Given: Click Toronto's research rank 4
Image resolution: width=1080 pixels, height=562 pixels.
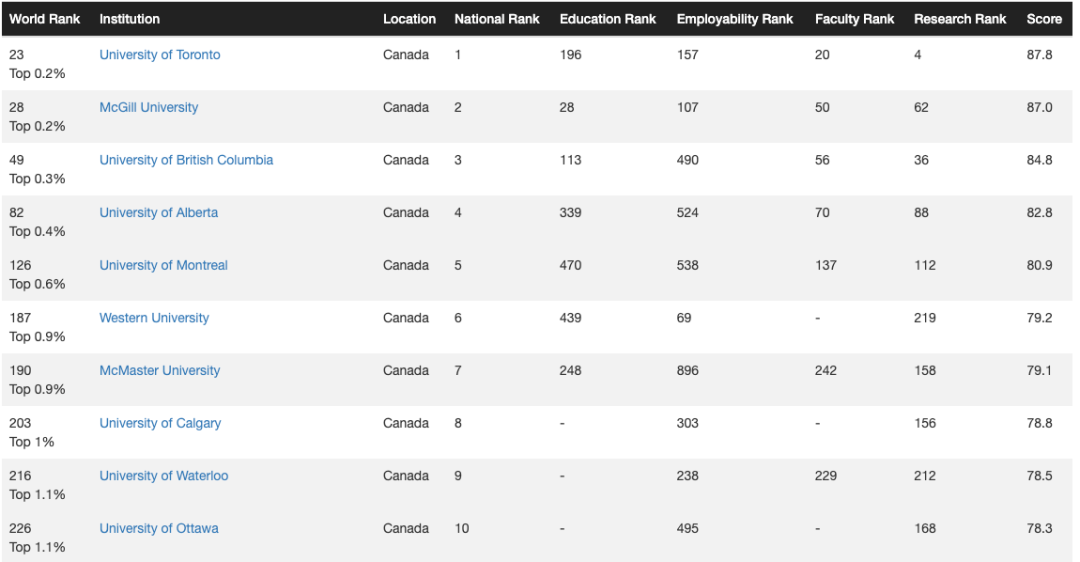Looking at the screenshot, I should (x=917, y=54).
